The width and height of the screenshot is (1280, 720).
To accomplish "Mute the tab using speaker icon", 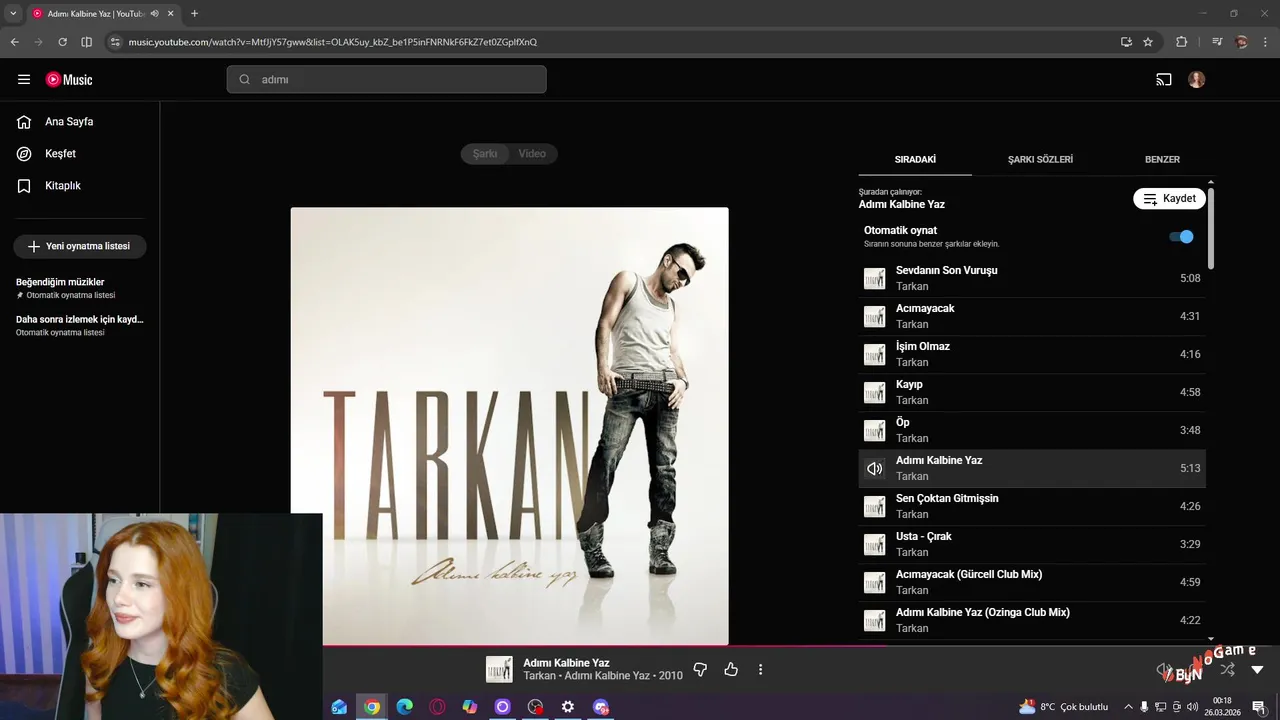I will pyautogui.click(x=155, y=14).
